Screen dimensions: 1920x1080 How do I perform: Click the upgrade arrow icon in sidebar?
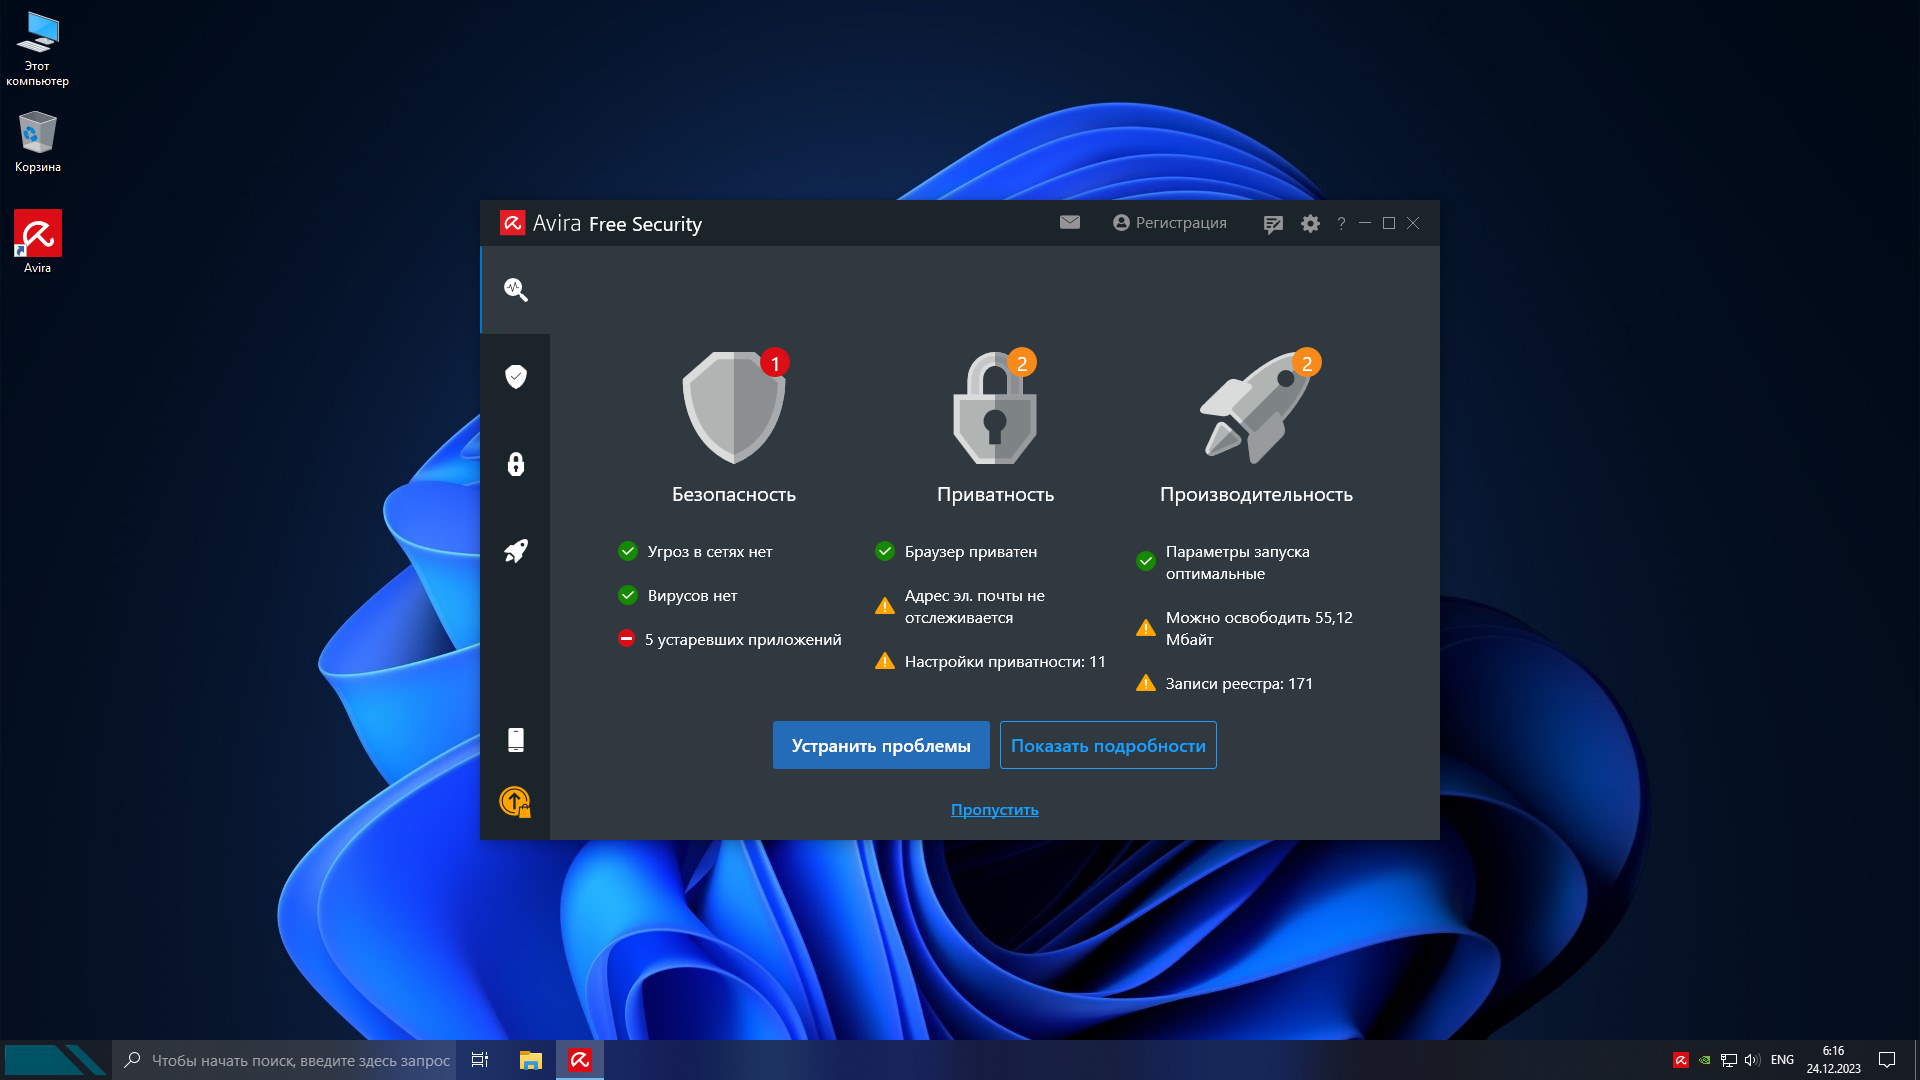(x=515, y=801)
